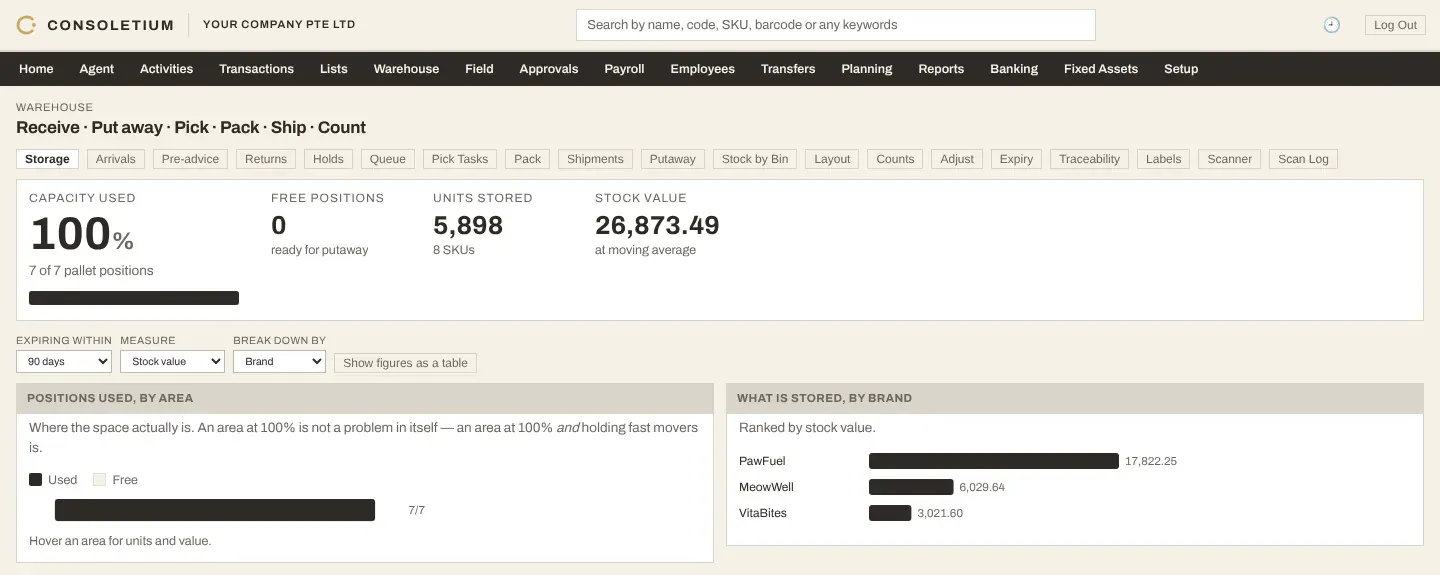This screenshot has width=1440, height=575.
Task: Click the dark Used legend swatch
Action: pyautogui.click(x=36, y=480)
